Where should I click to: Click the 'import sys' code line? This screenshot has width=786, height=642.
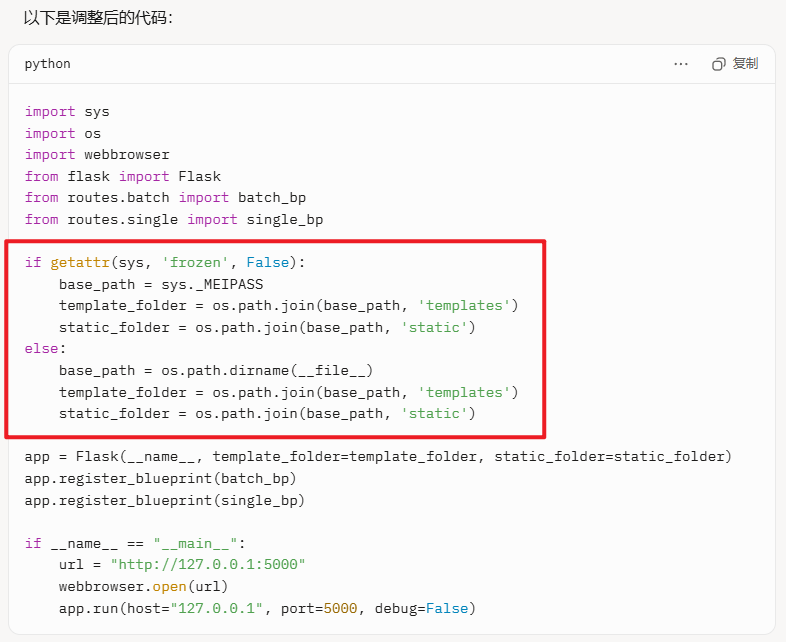(67, 112)
